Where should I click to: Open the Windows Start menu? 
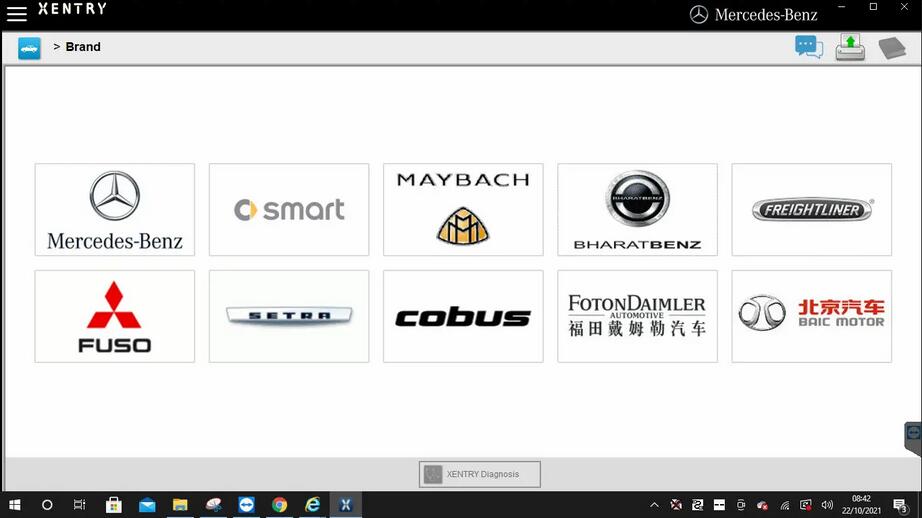tap(15, 505)
